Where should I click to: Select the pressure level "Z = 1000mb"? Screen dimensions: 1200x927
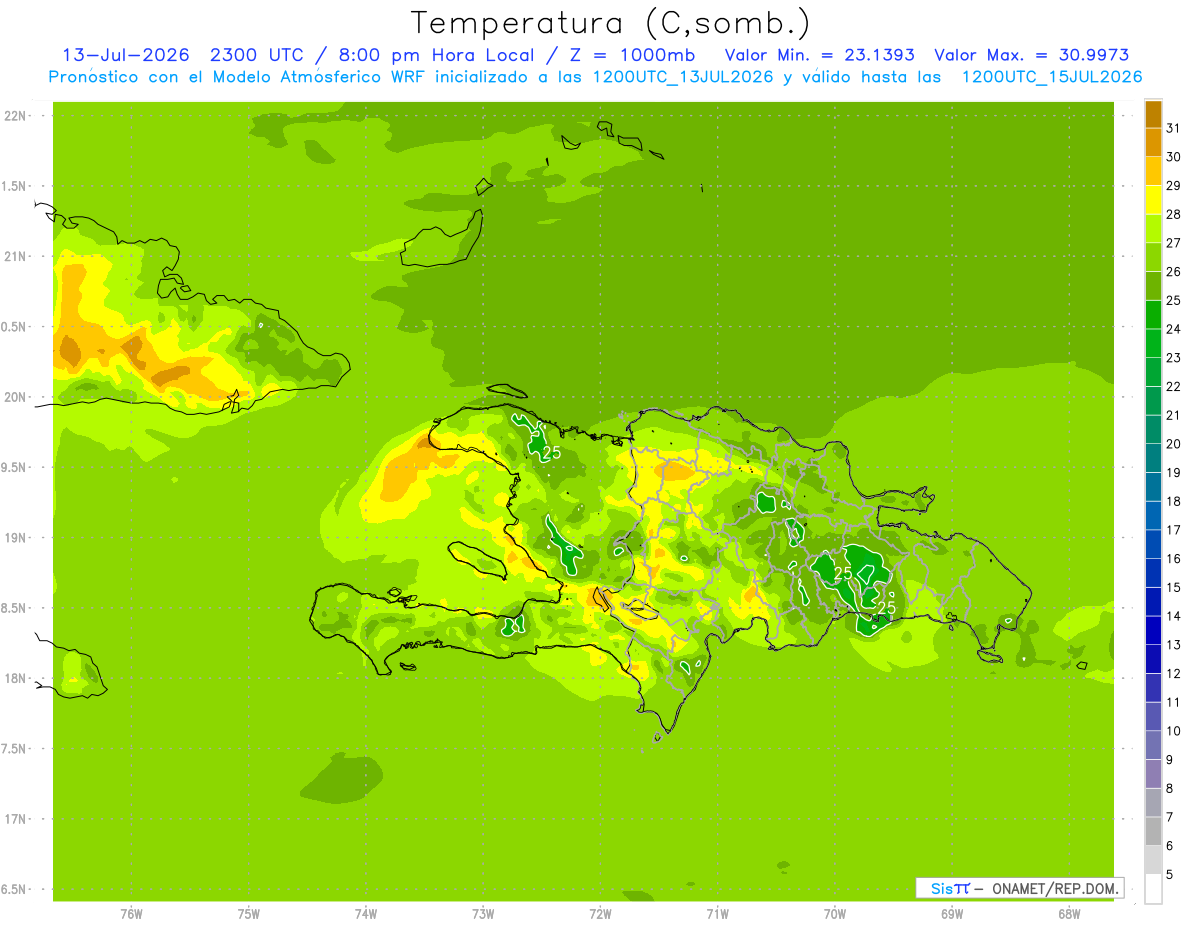coord(633,55)
